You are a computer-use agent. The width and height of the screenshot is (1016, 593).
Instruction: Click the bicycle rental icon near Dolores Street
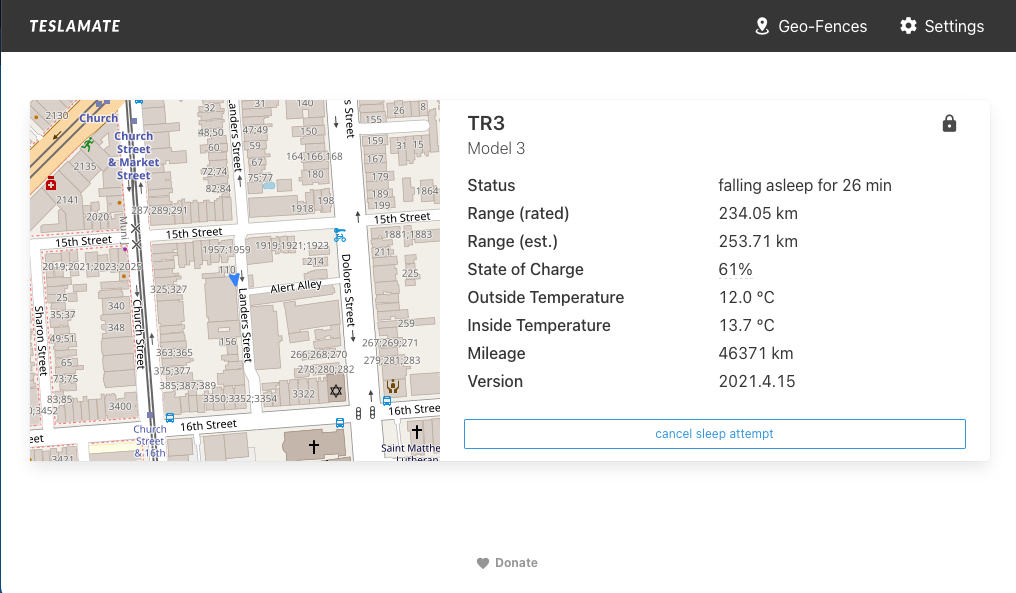pyautogui.click(x=339, y=235)
